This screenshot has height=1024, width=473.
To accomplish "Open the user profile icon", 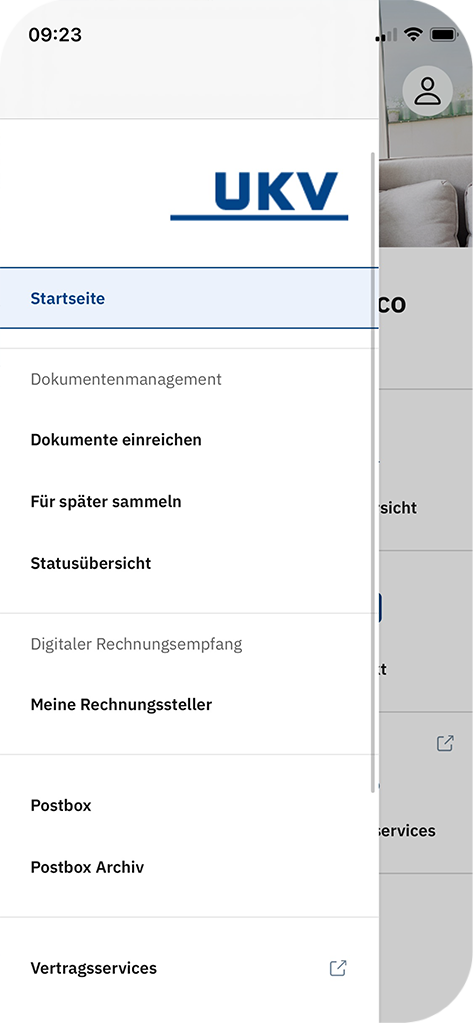I will coord(428,91).
